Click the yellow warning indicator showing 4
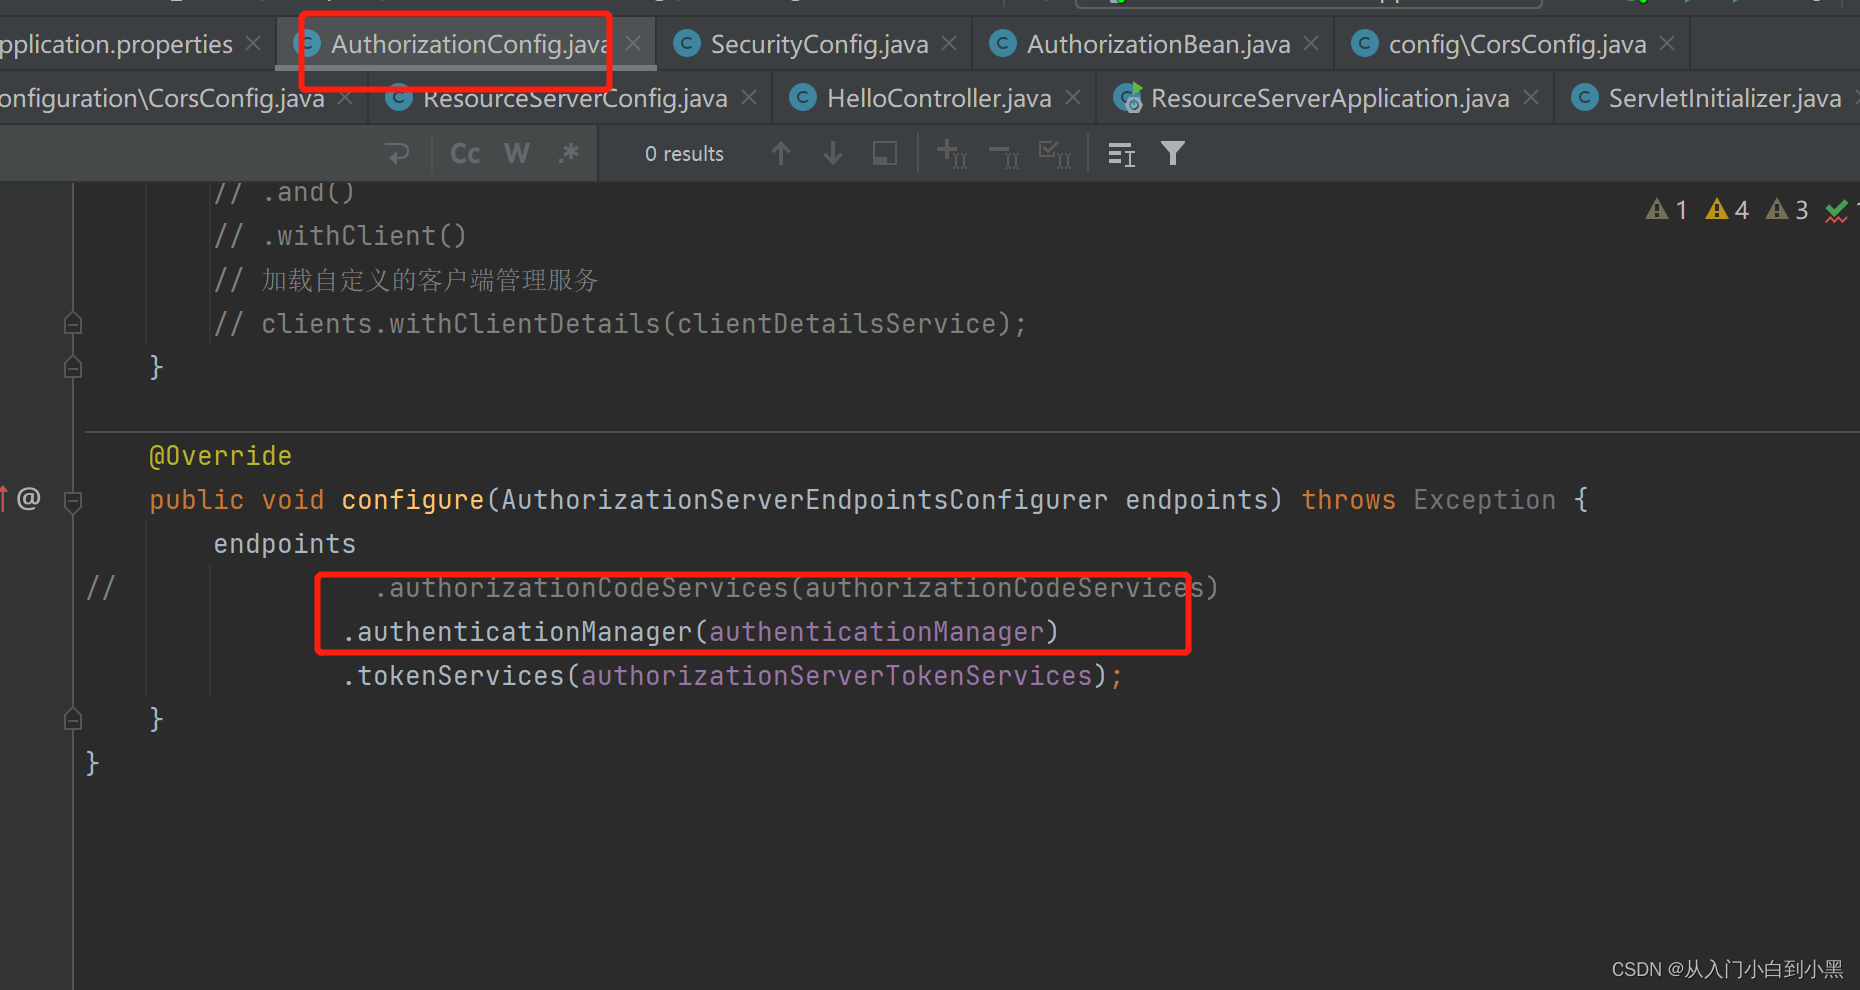 point(1727,209)
